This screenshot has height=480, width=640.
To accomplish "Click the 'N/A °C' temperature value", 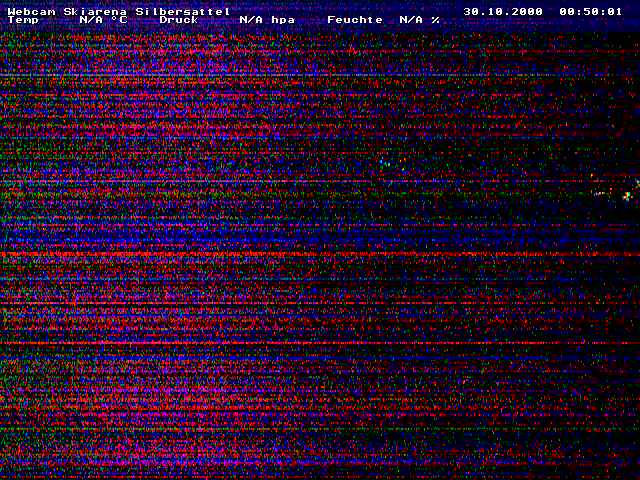I will pyautogui.click(x=103, y=20).
